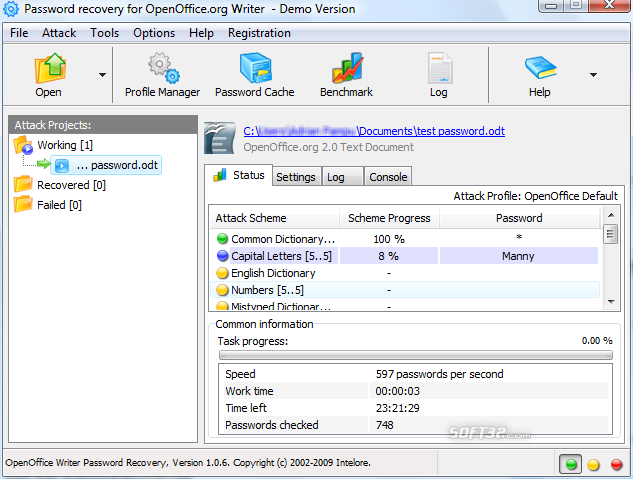Switch to the Console tab
633x479 pixels.
388,177
